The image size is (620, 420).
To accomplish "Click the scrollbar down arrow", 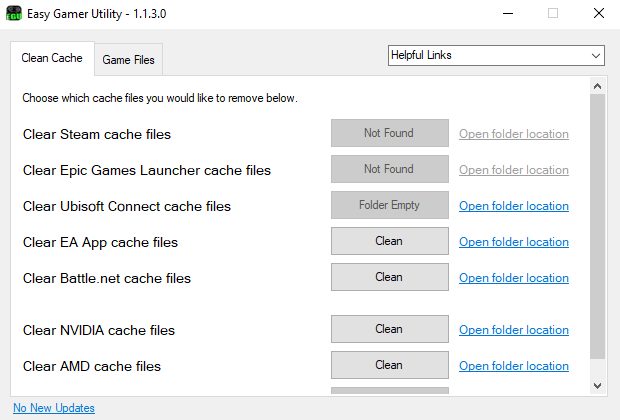I will point(597,385).
